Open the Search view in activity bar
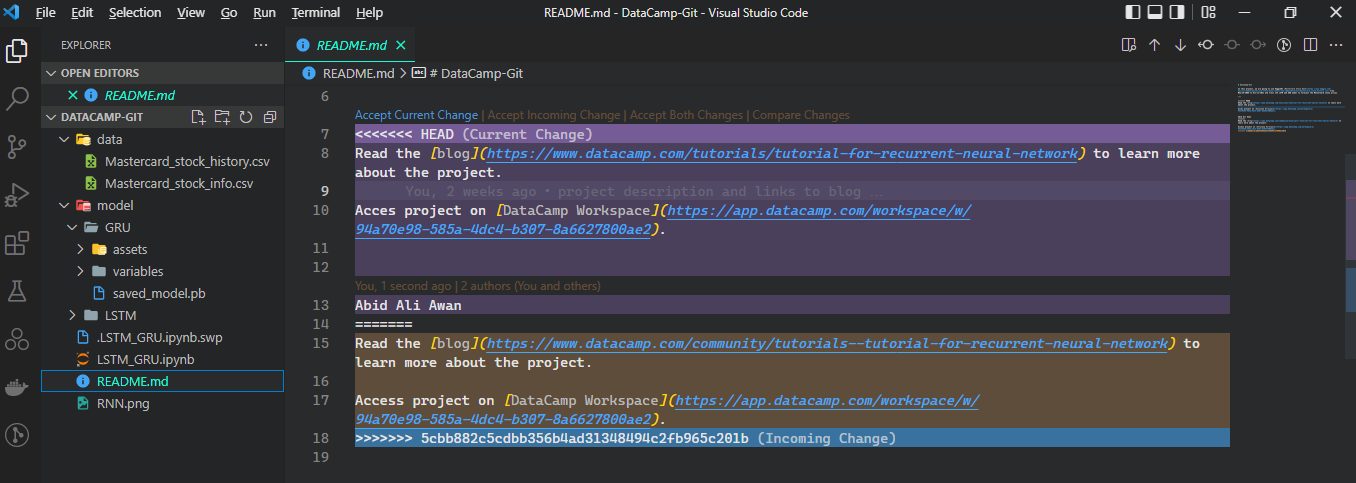The height and width of the screenshot is (483, 1356). point(17,98)
